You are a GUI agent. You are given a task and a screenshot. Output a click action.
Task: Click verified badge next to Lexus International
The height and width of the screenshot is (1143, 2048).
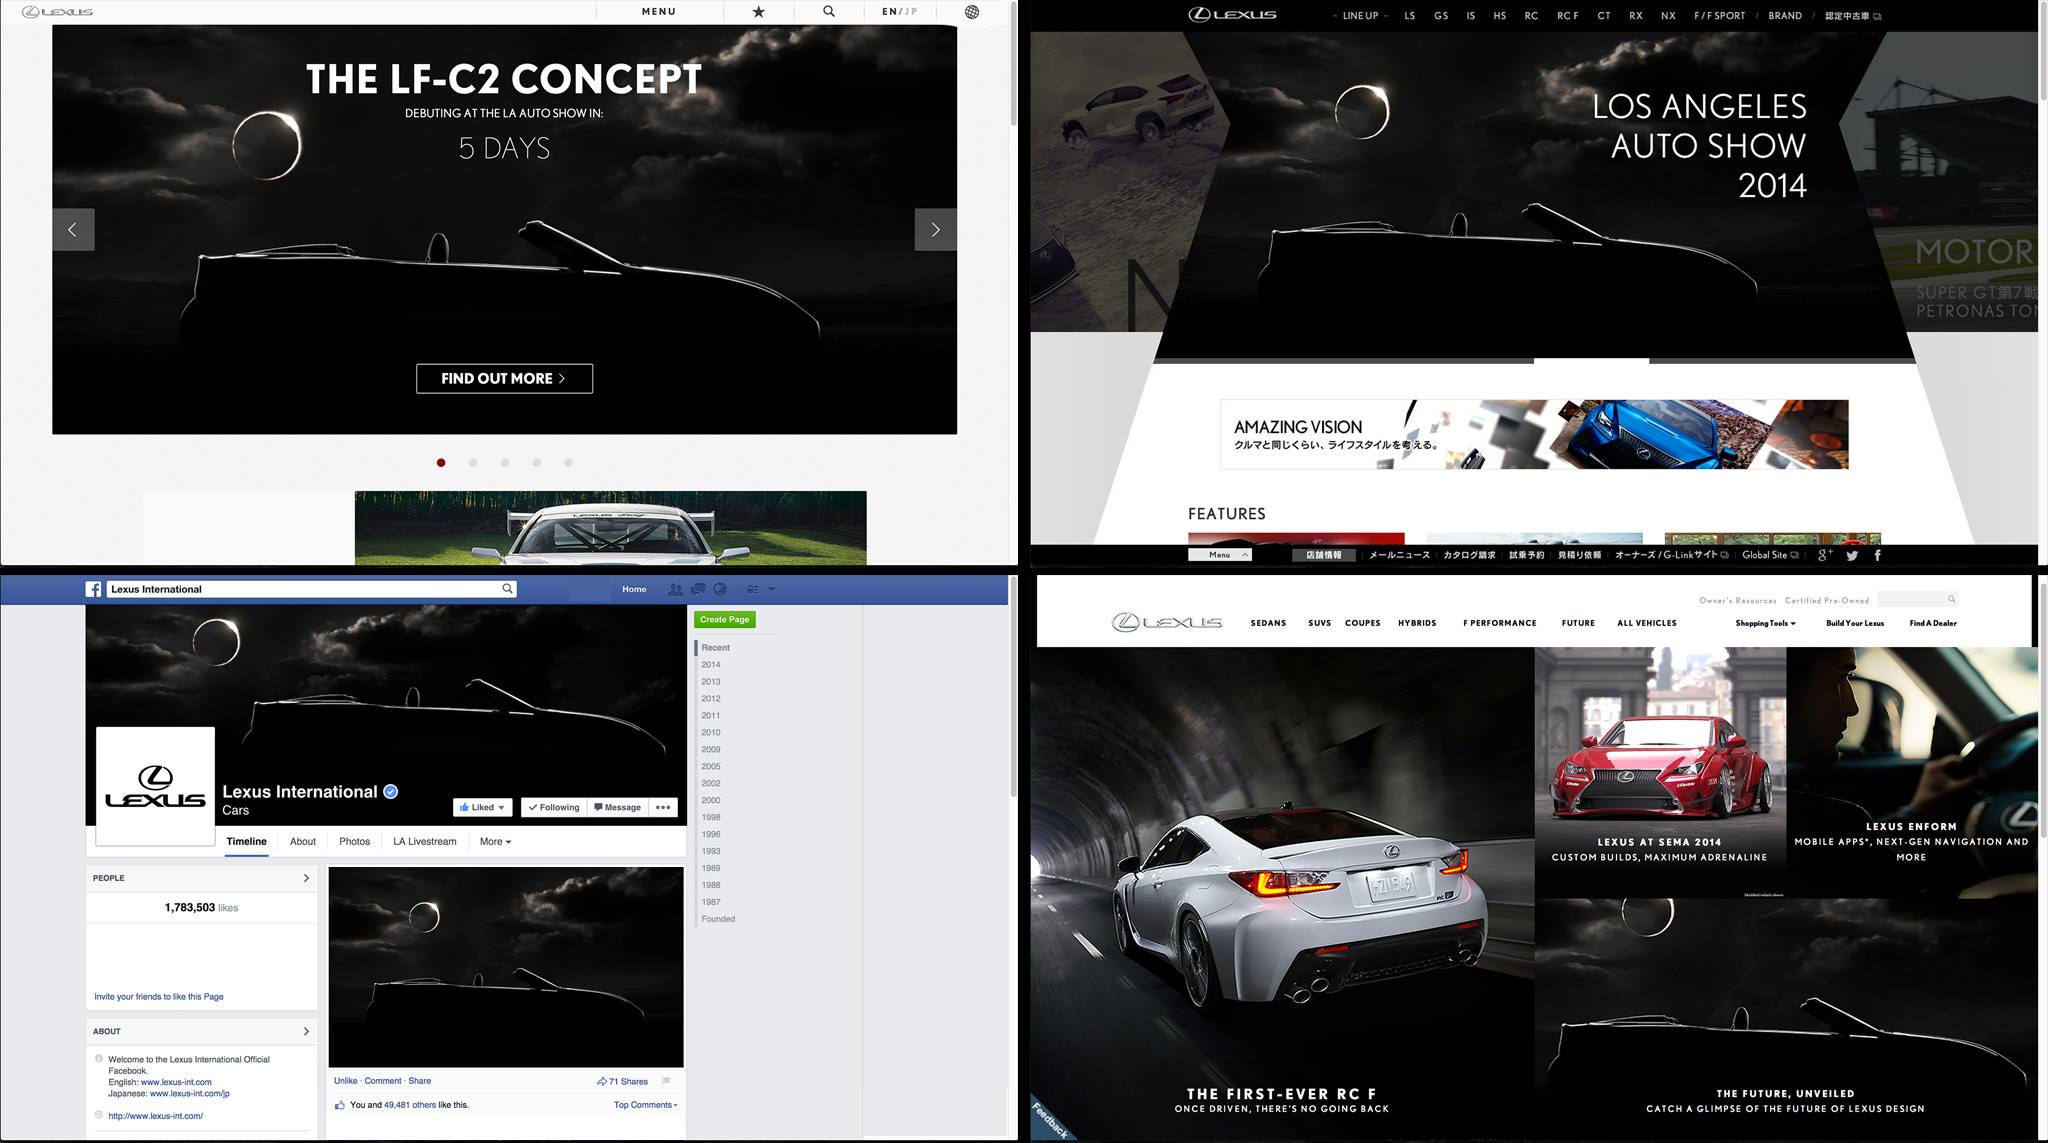point(391,791)
